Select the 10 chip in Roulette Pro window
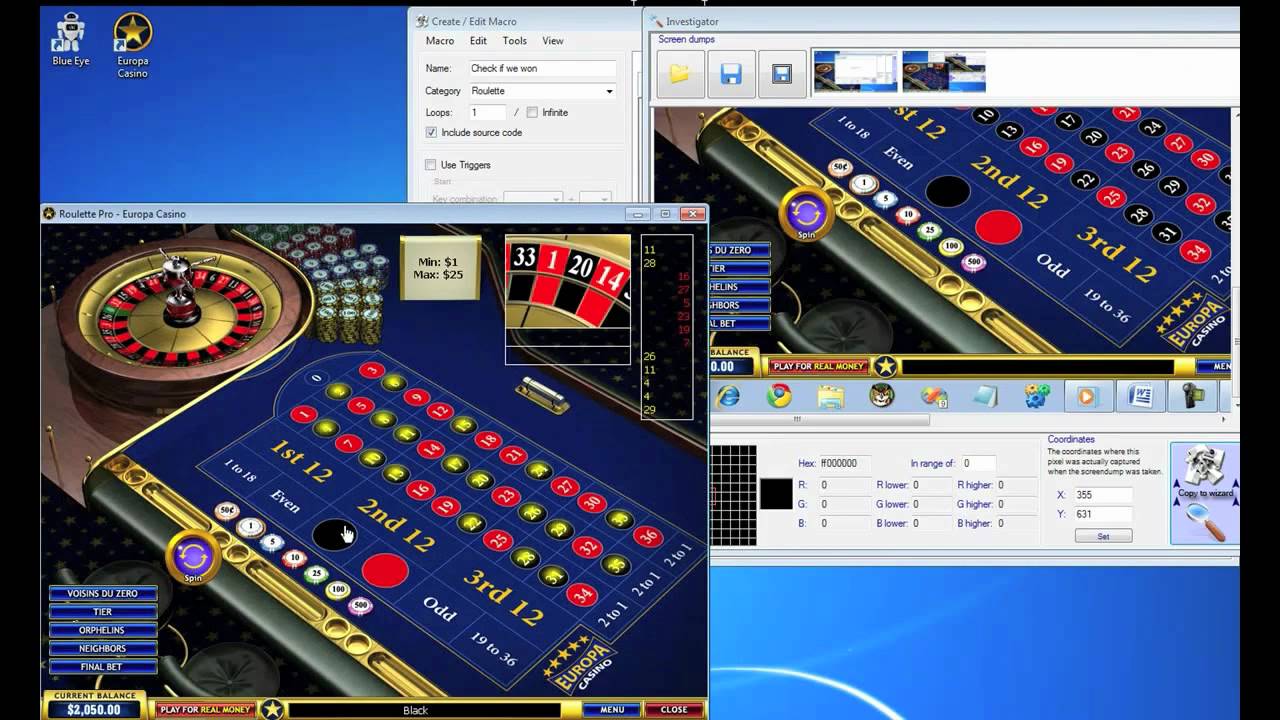The image size is (1280, 720). click(294, 558)
